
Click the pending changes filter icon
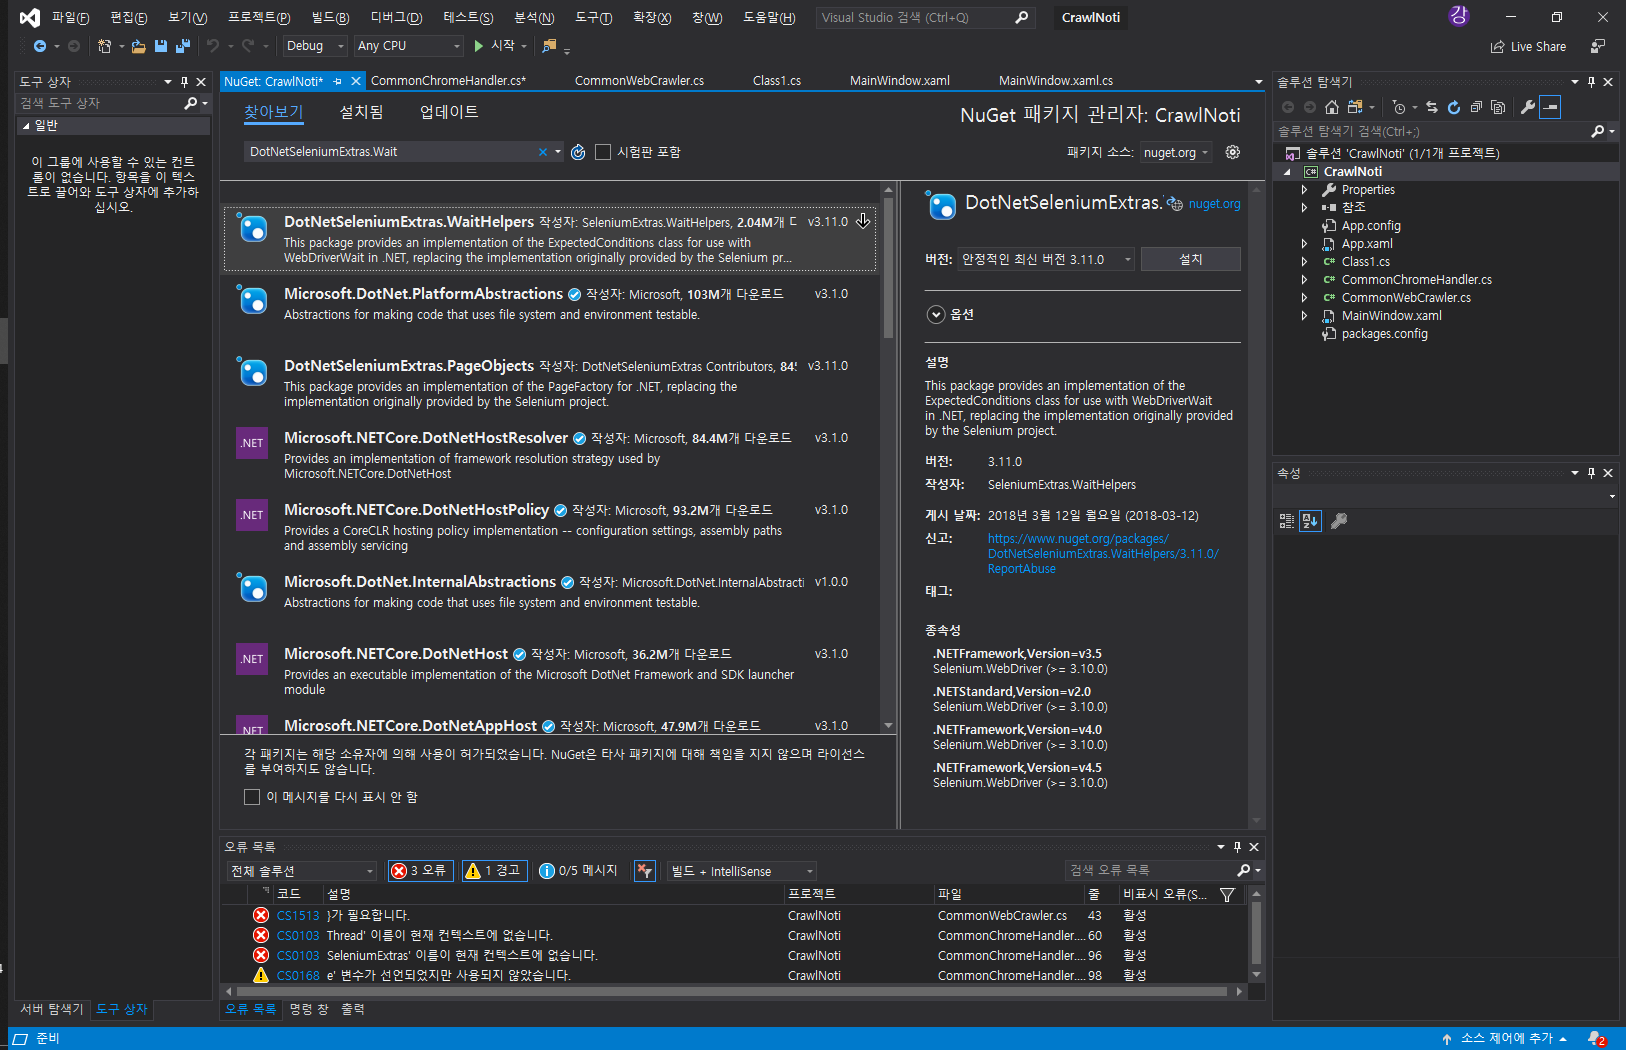tap(1399, 107)
